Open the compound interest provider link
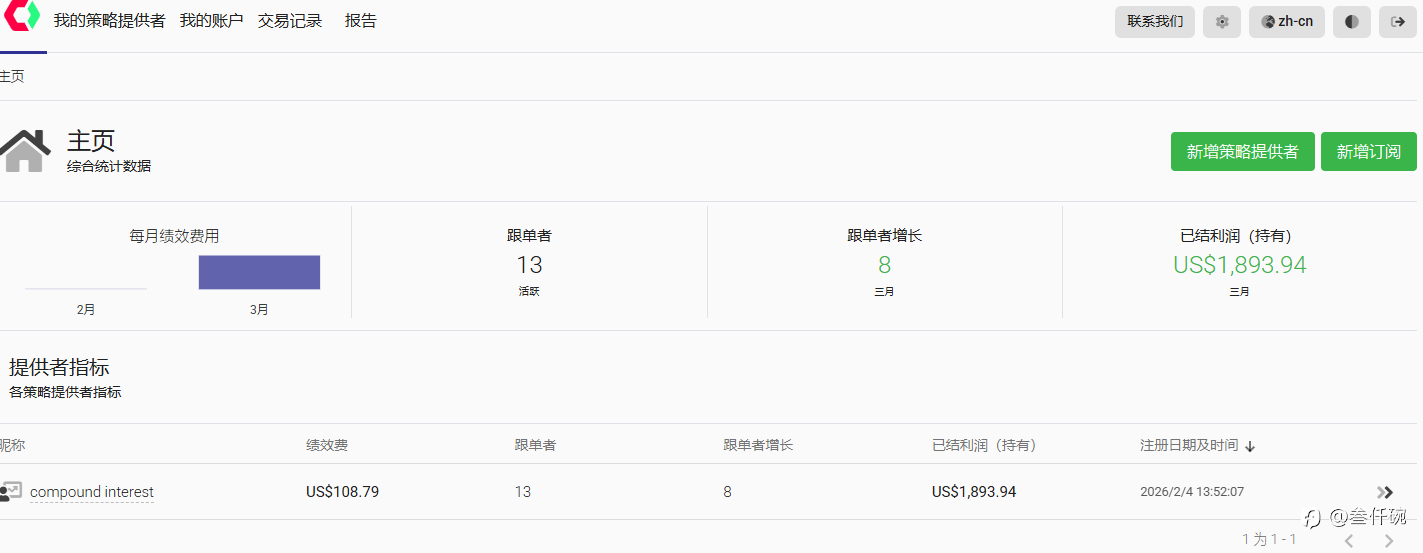This screenshot has width=1423, height=553. pos(92,492)
